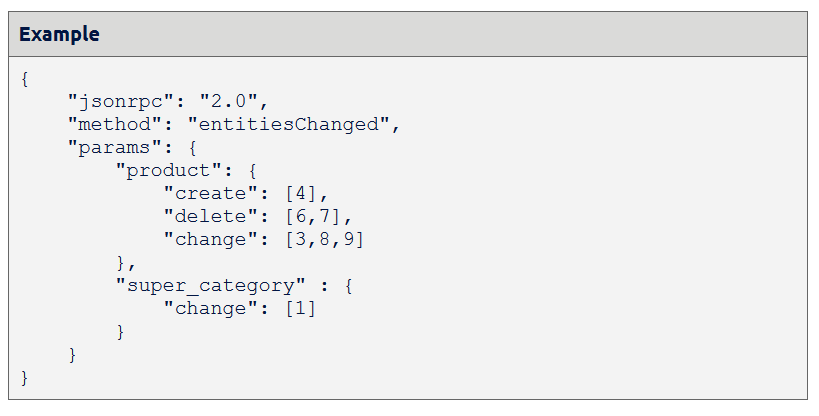
Task: Click the [3,8,9] array value
Action: tap(324, 239)
